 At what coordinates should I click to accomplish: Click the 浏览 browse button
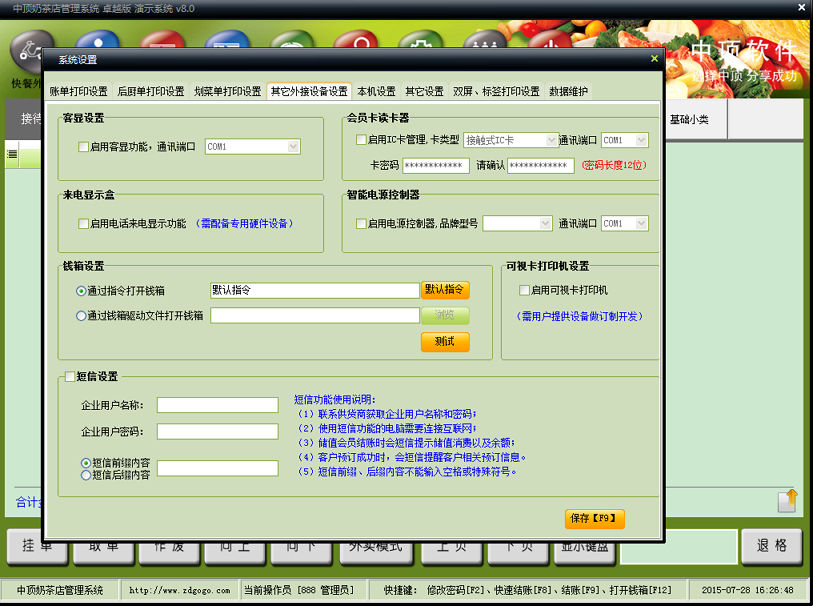click(x=445, y=315)
